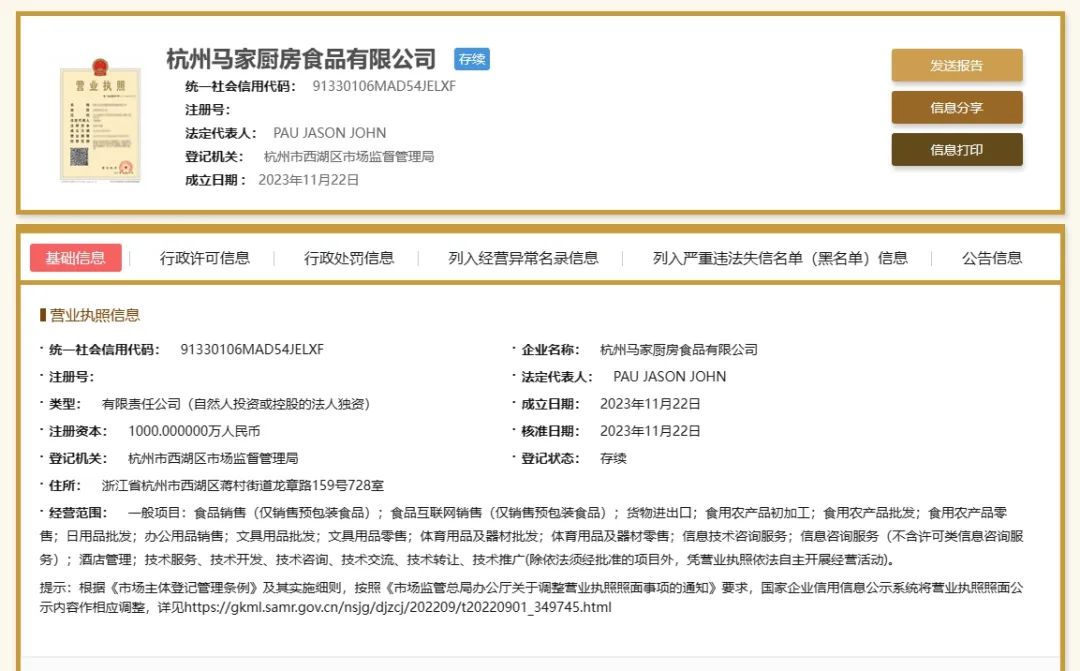This screenshot has width=1080, height=671.
Task: Switch to the 行政许可信息 tab
Action: coord(203,257)
